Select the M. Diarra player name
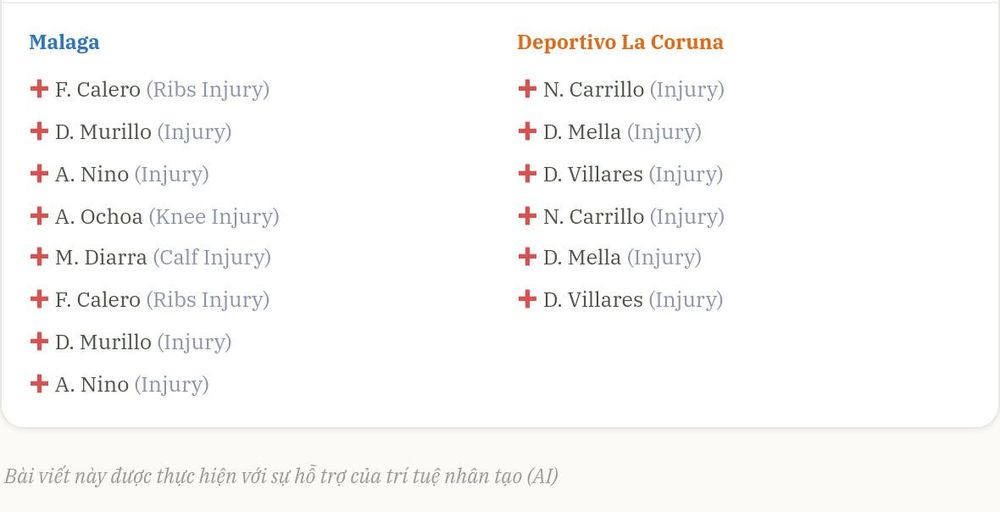Image resolution: width=1000 pixels, height=512 pixels. (101, 258)
